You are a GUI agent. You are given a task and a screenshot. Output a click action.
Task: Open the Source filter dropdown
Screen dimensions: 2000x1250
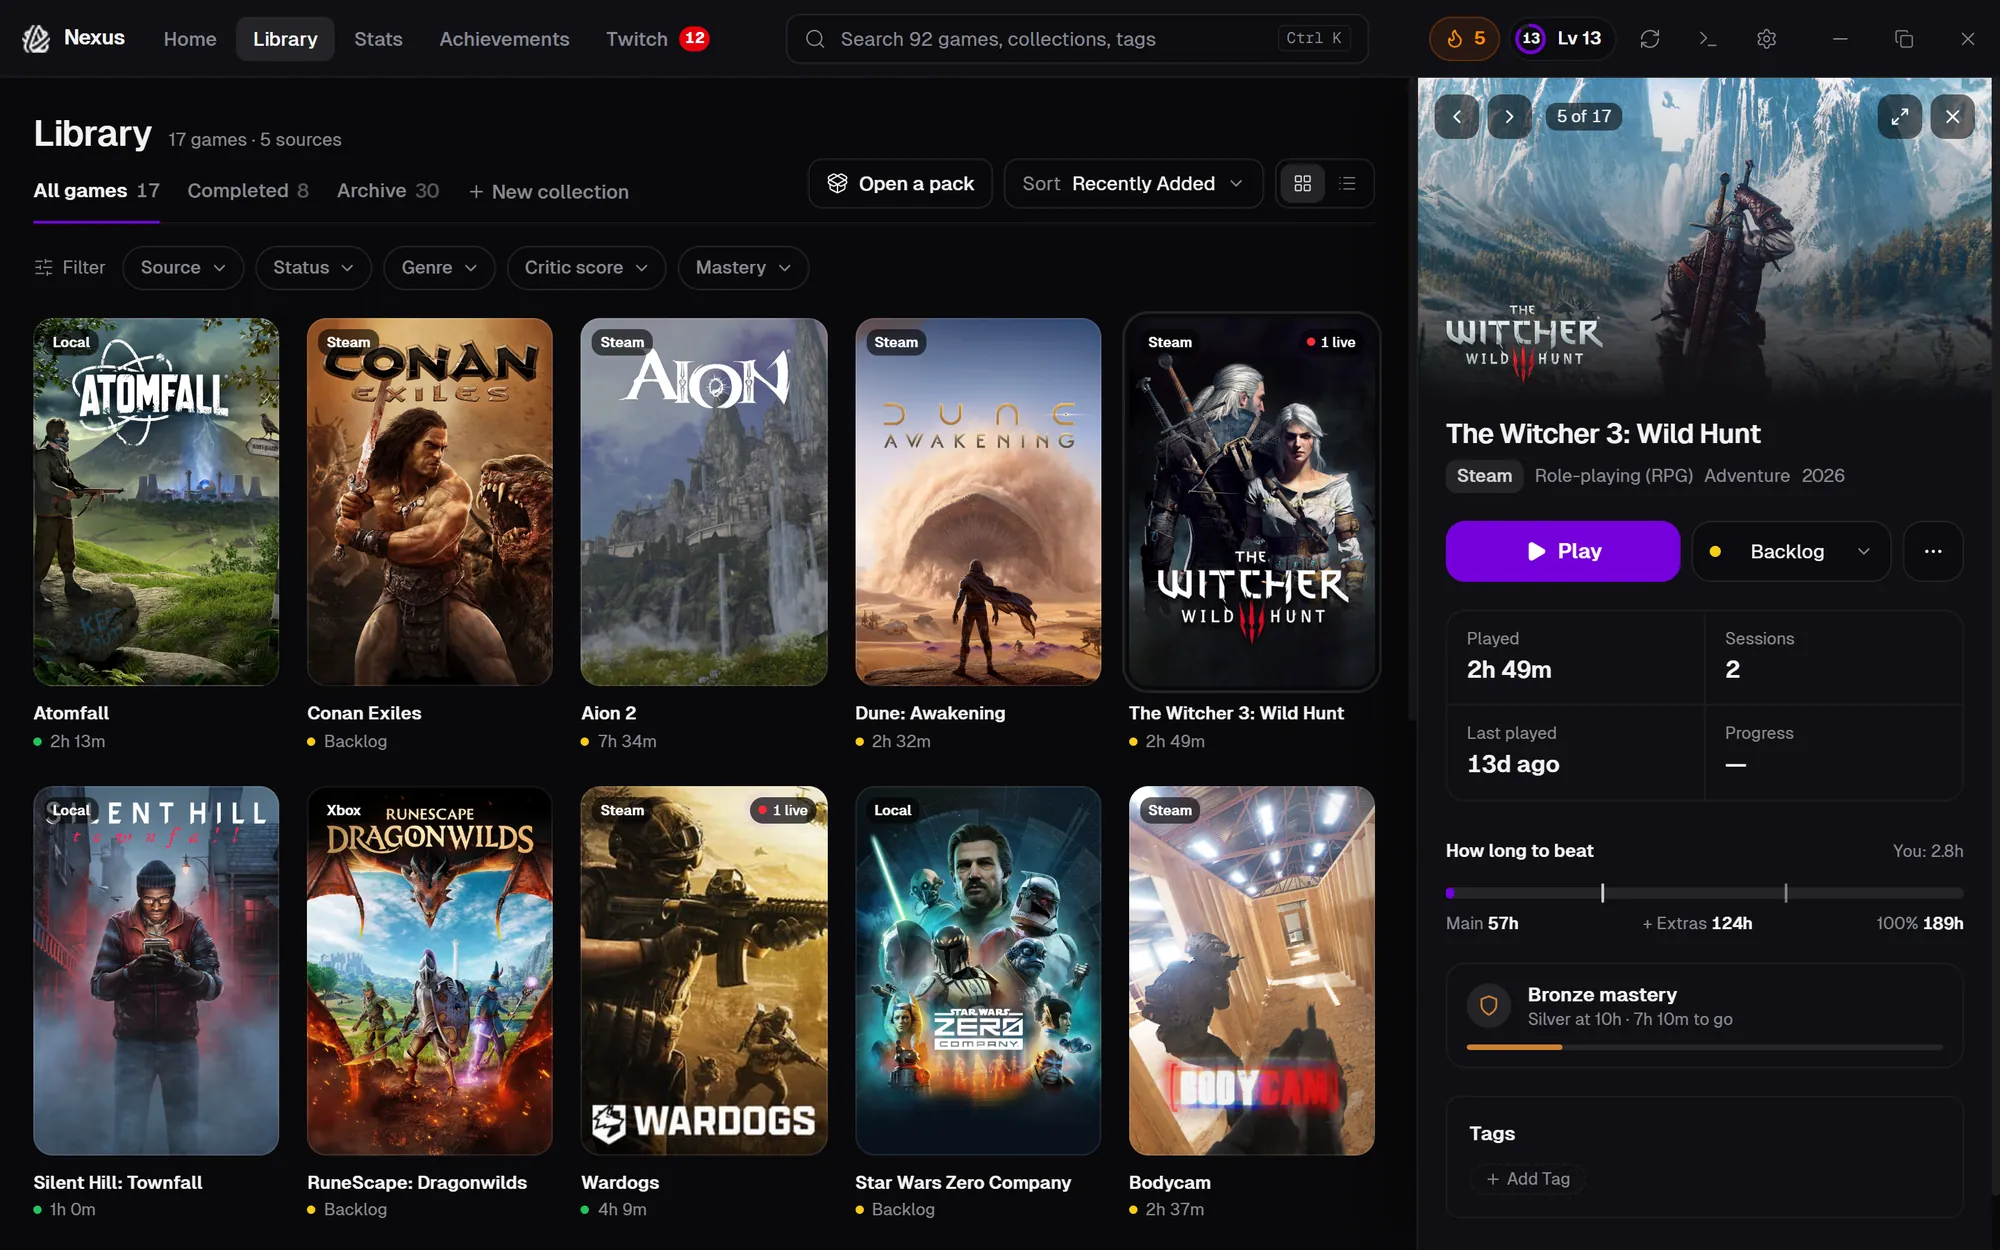[x=183, y=268]
